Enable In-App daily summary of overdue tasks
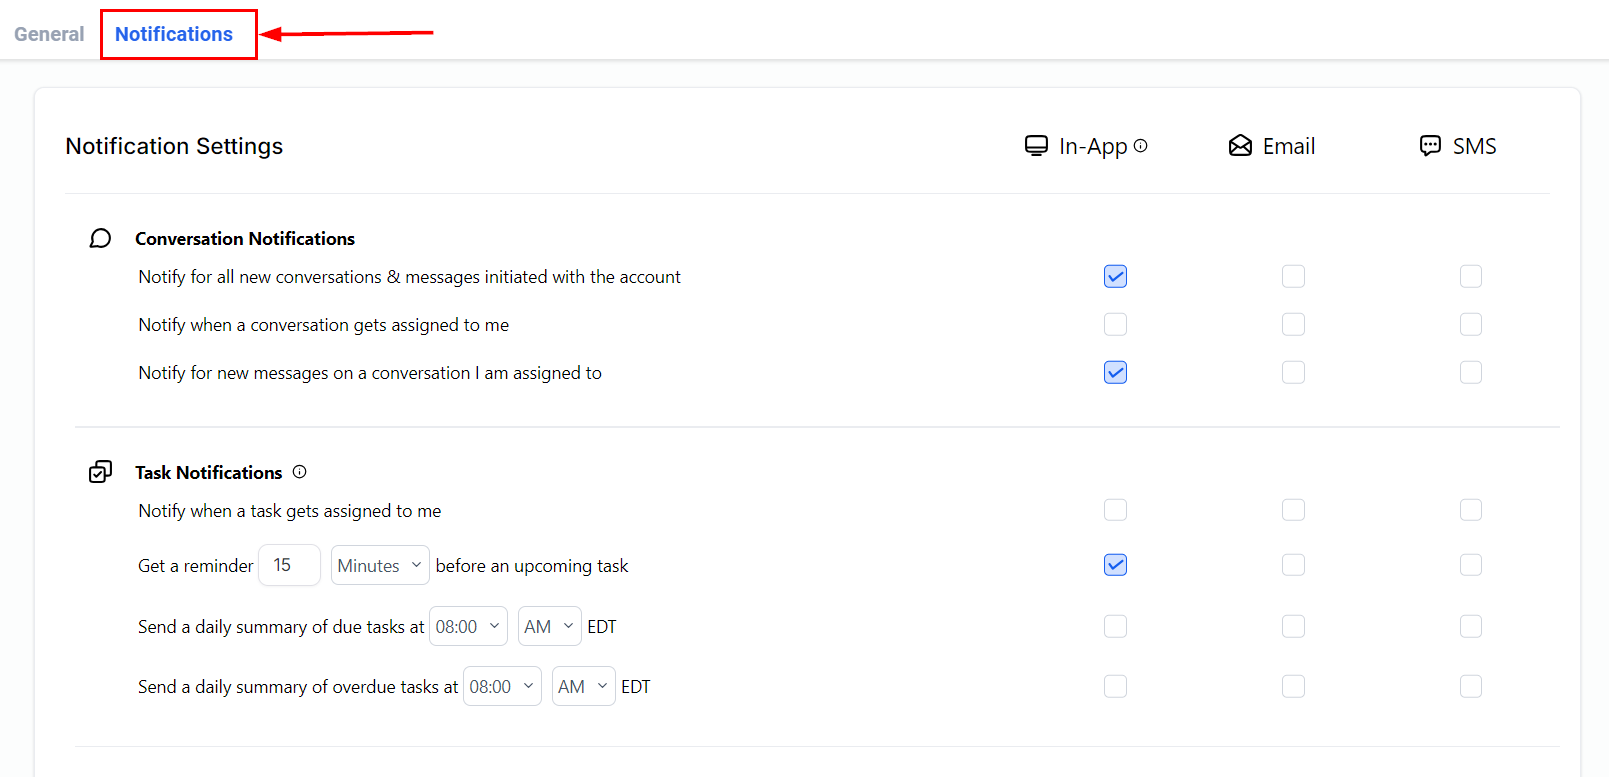This screenshot has width=1609, height=777. (1115, 686)
